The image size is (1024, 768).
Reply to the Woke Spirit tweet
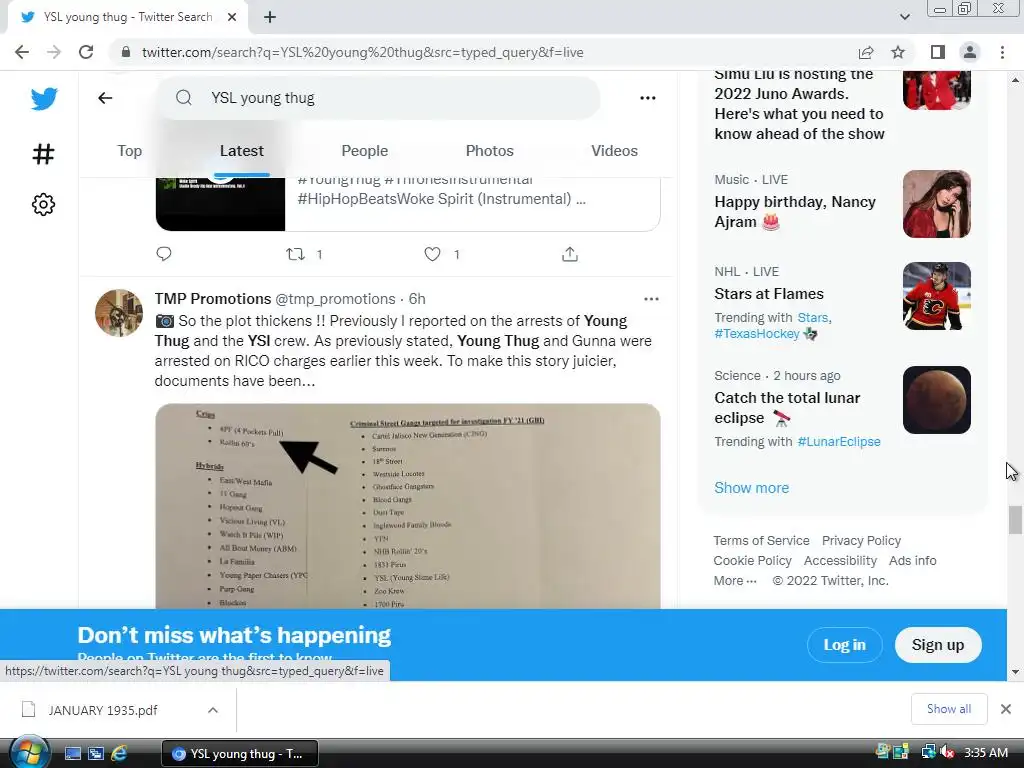pyautogui.click(x=164, y=253)
